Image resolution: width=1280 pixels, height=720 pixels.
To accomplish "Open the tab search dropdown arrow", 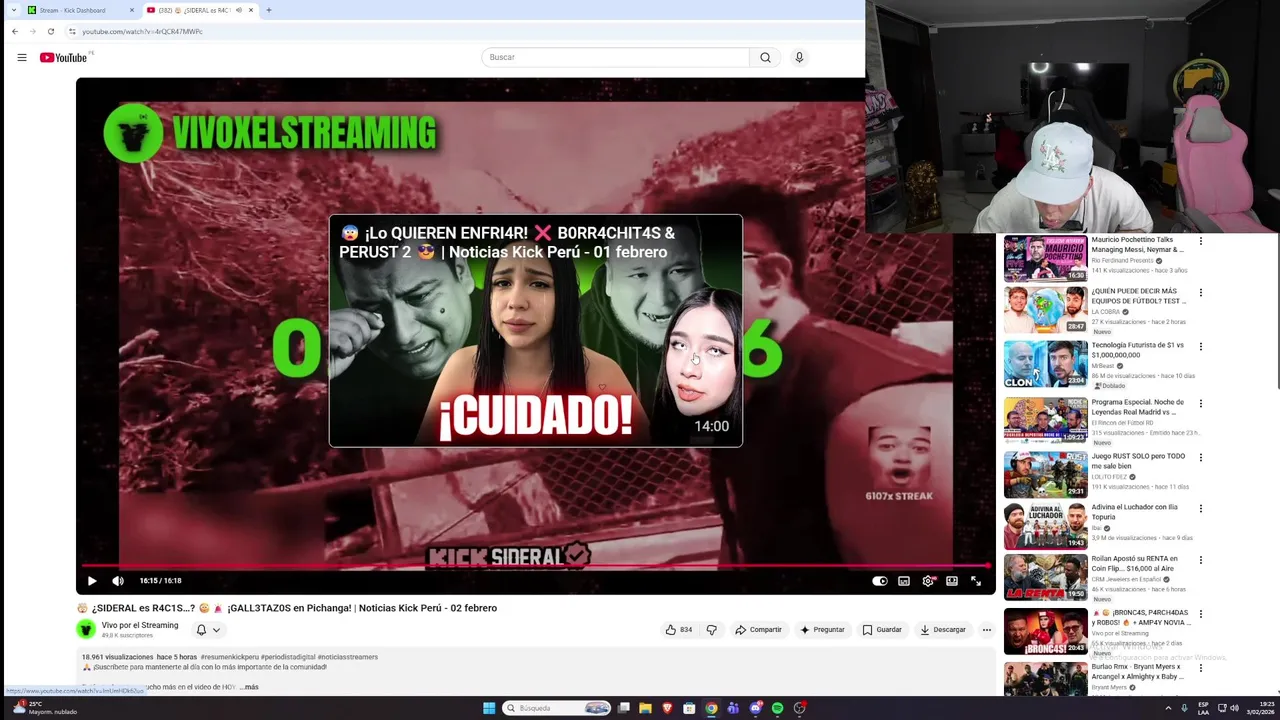I will pyautogui.click(x=14, y=10).
